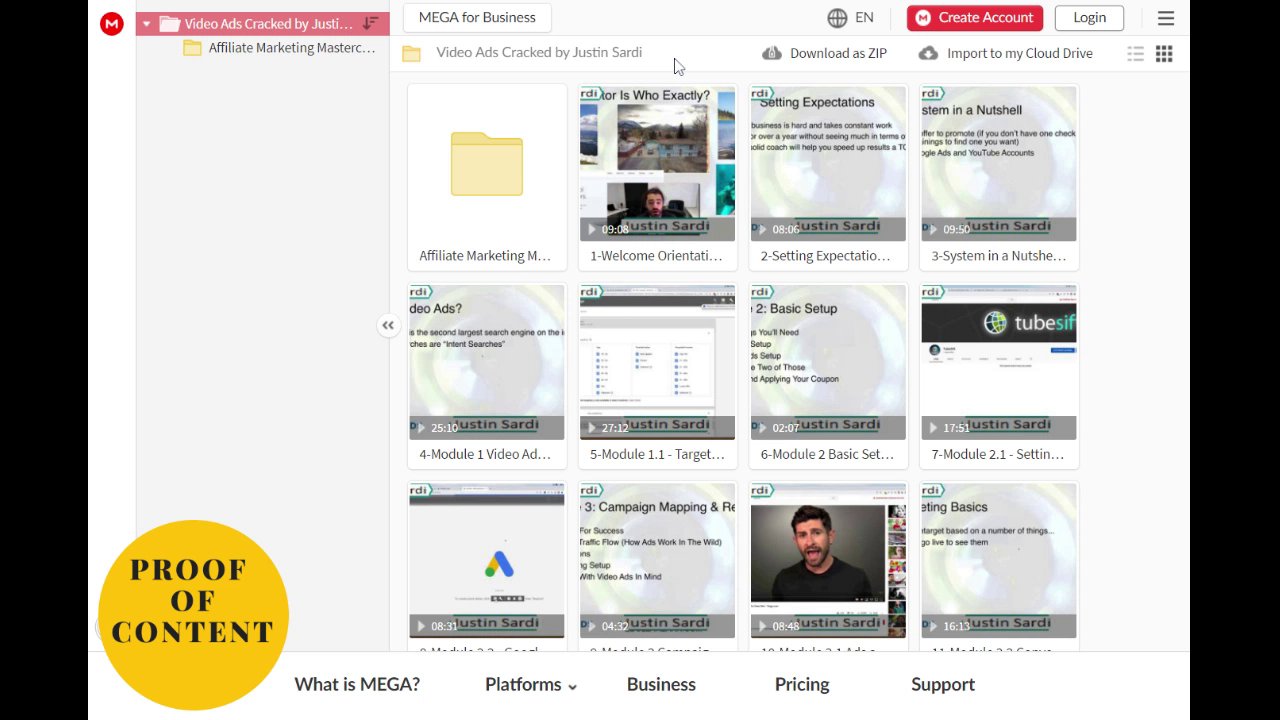Image resolution: width=1280 pixels, height=720 pixels.
Task: Click the 09:08 play icon
Action: pyautogui.click(x=592, y=230)
